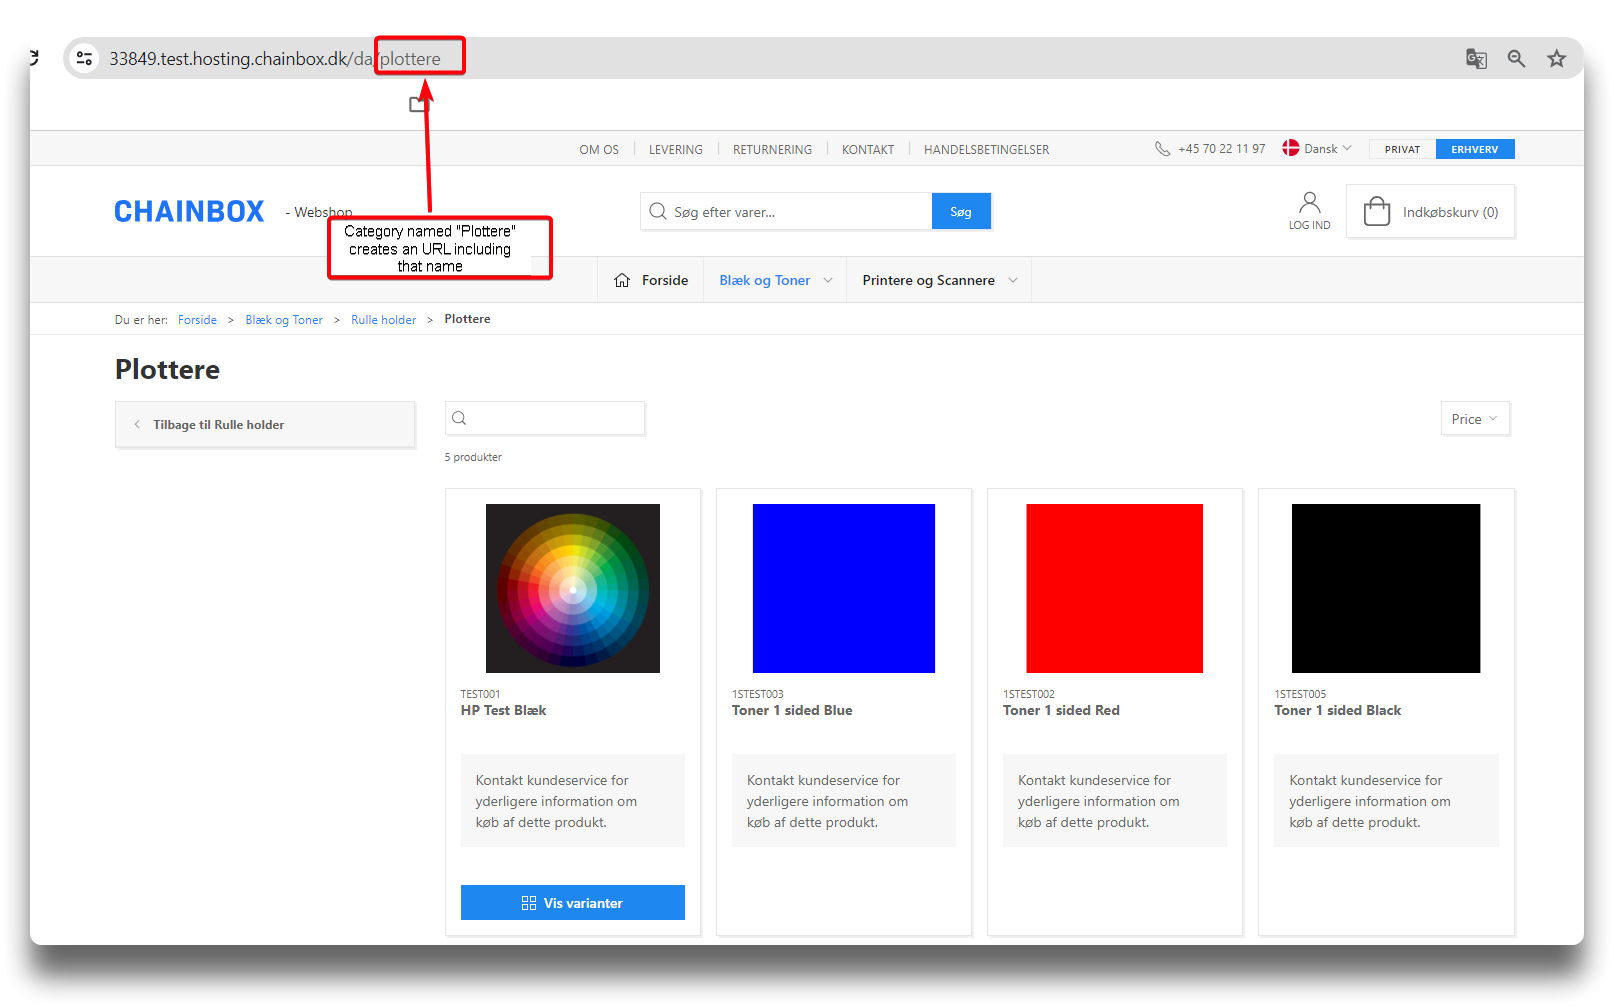Click the Forside home icon
Image resolution: width=1614 pixels, height=1007 pixels.
coord(622,280)
